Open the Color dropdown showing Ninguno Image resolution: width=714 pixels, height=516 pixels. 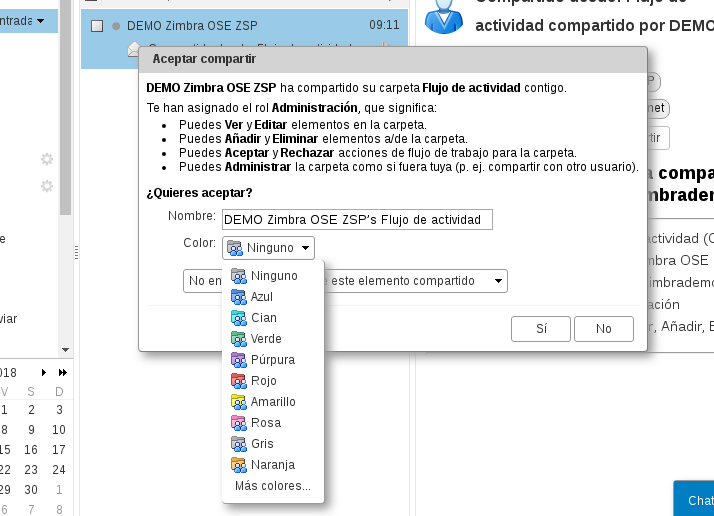point(268,248)
